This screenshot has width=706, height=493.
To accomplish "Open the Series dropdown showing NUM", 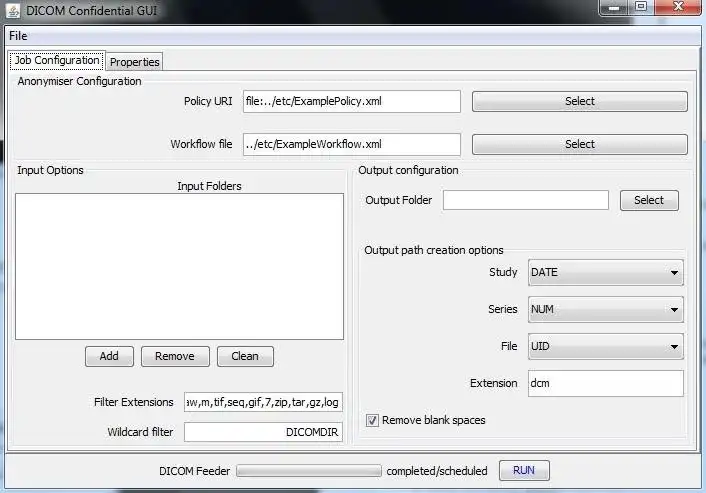I will [x=606, y=309].
